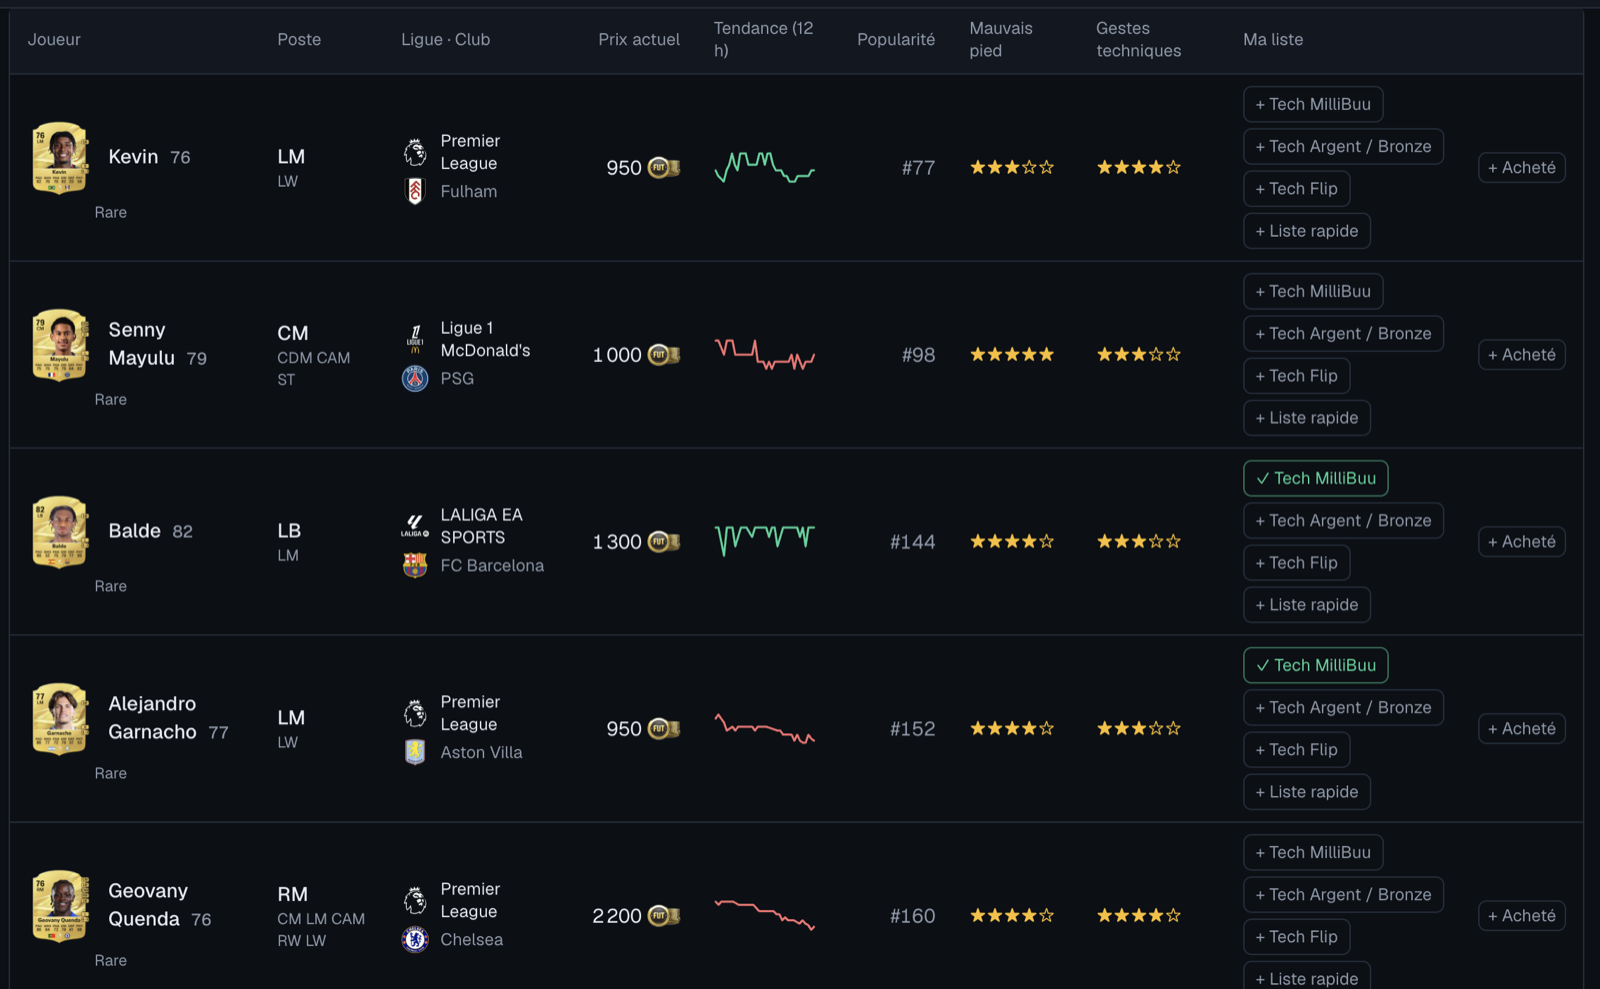The height and width of the screenshot is (989, 1600).
Task: Click Kevin's green 12-hour trend chart
Action: click(x=765, y=167)
